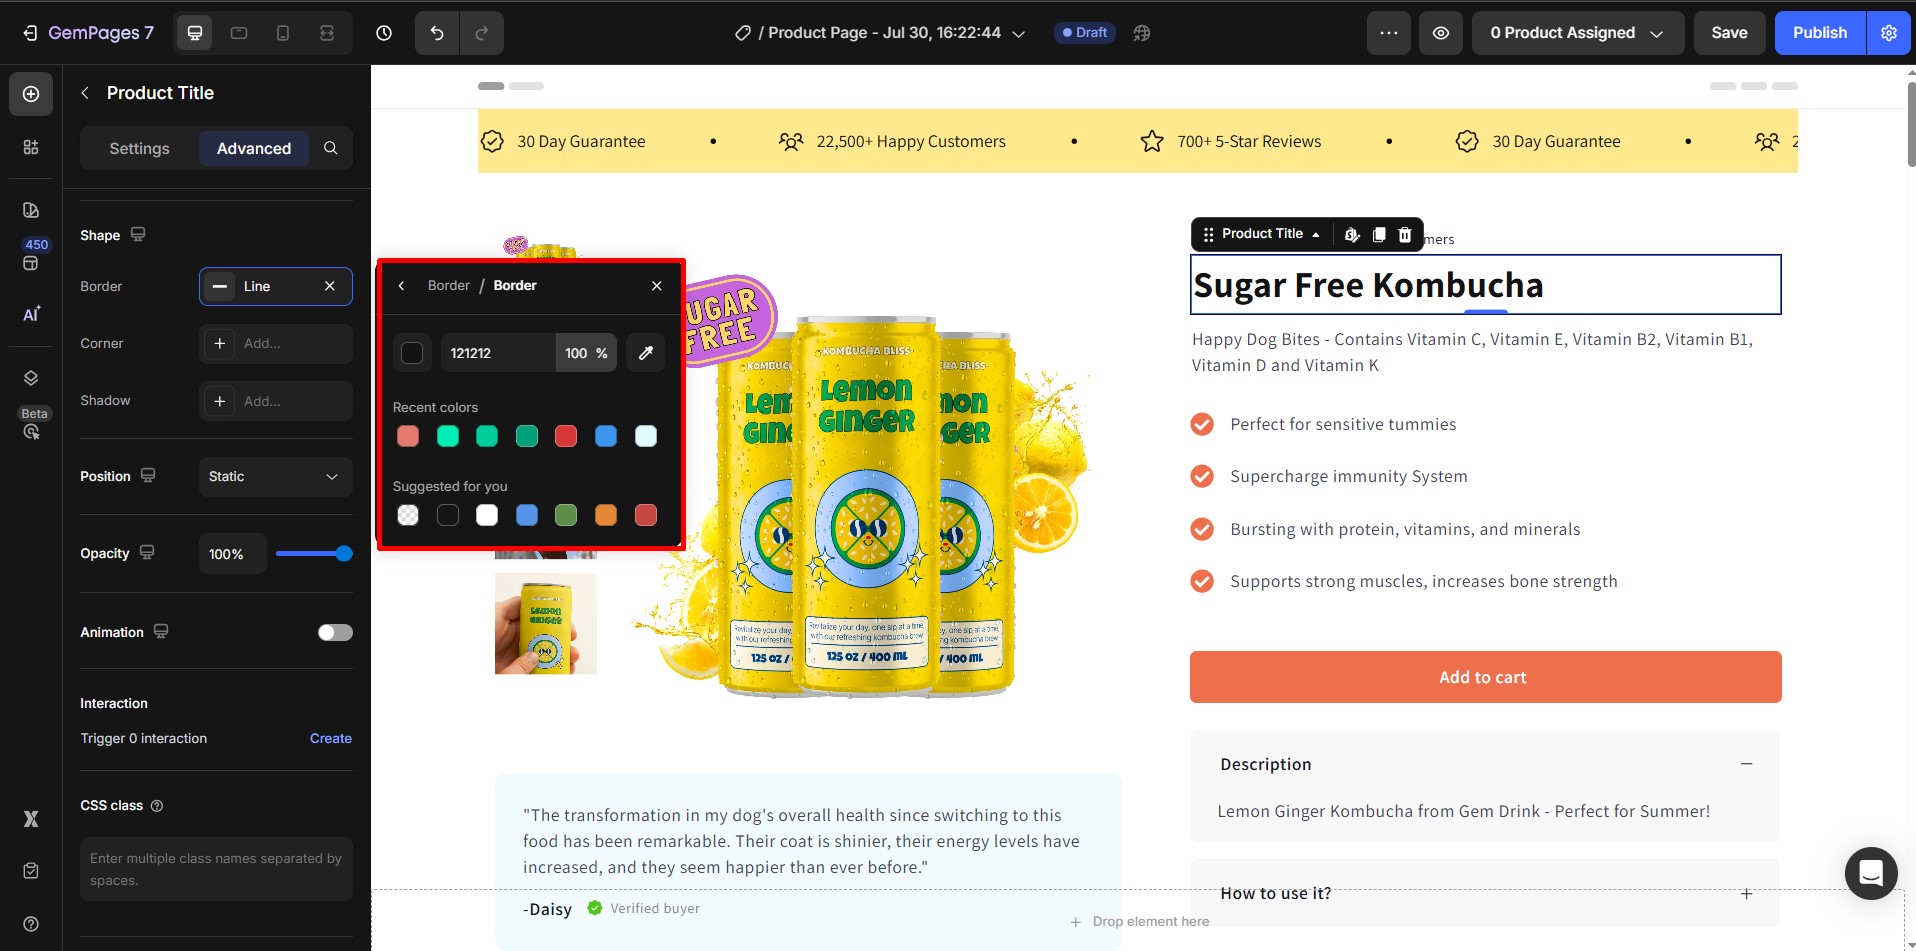Switch to mobile device view
This screenshot has height=951, width=1916.
(x=283, y=33)
